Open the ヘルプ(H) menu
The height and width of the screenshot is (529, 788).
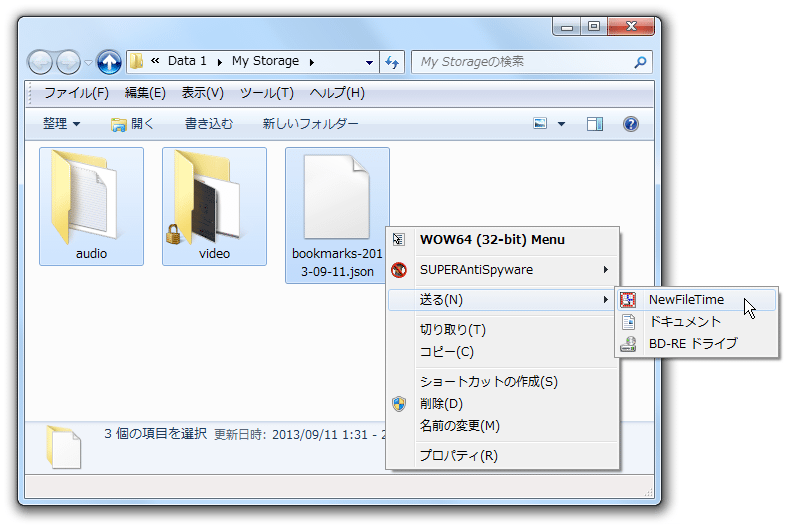[337, 93]
